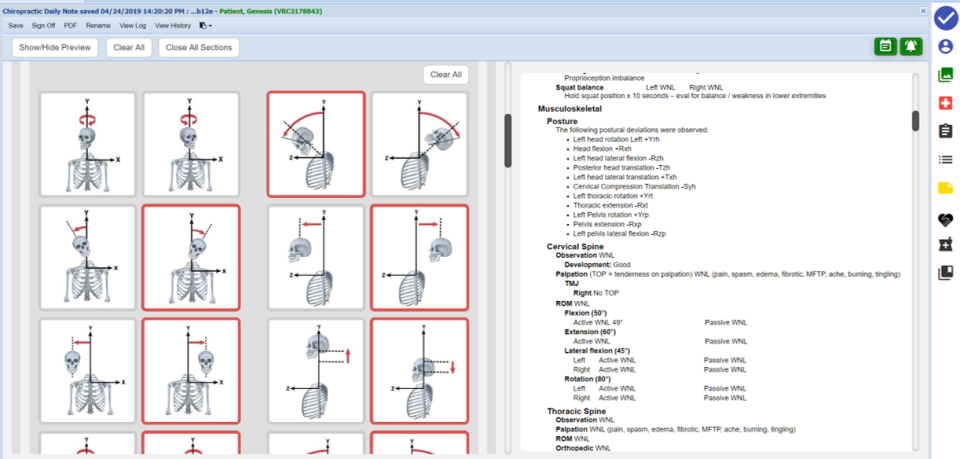Click Sign Off in the menu bar
The height and width of the screenshot is (459, 960).
coord(43,26)
